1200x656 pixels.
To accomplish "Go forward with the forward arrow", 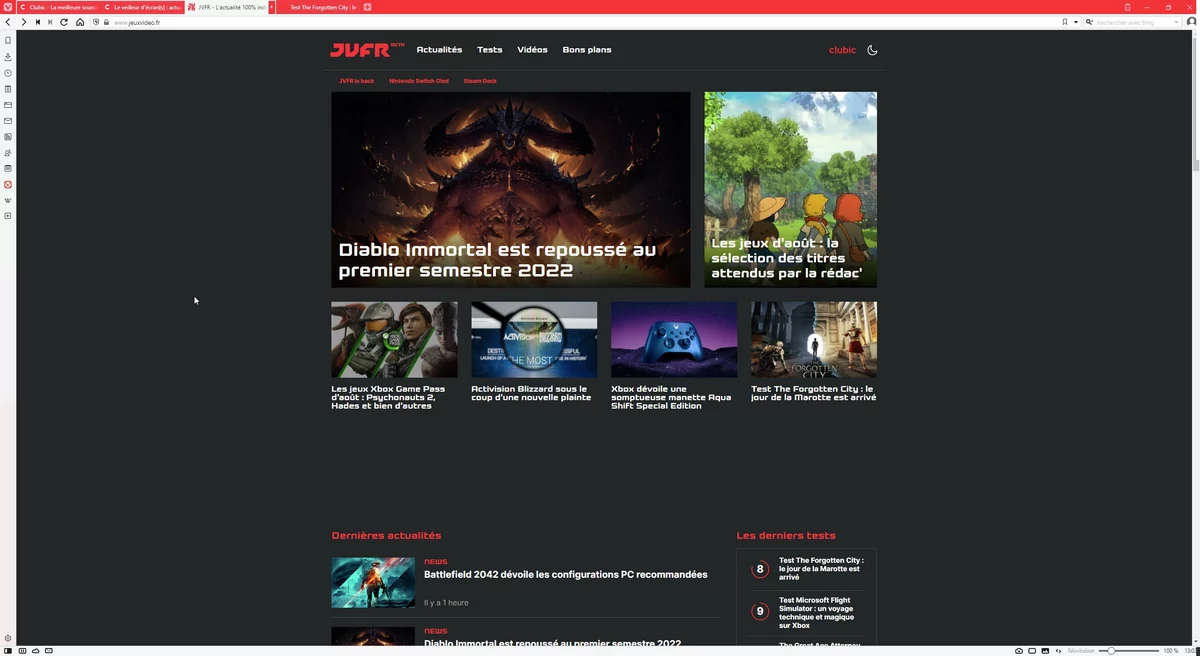I will click(23, 22).
